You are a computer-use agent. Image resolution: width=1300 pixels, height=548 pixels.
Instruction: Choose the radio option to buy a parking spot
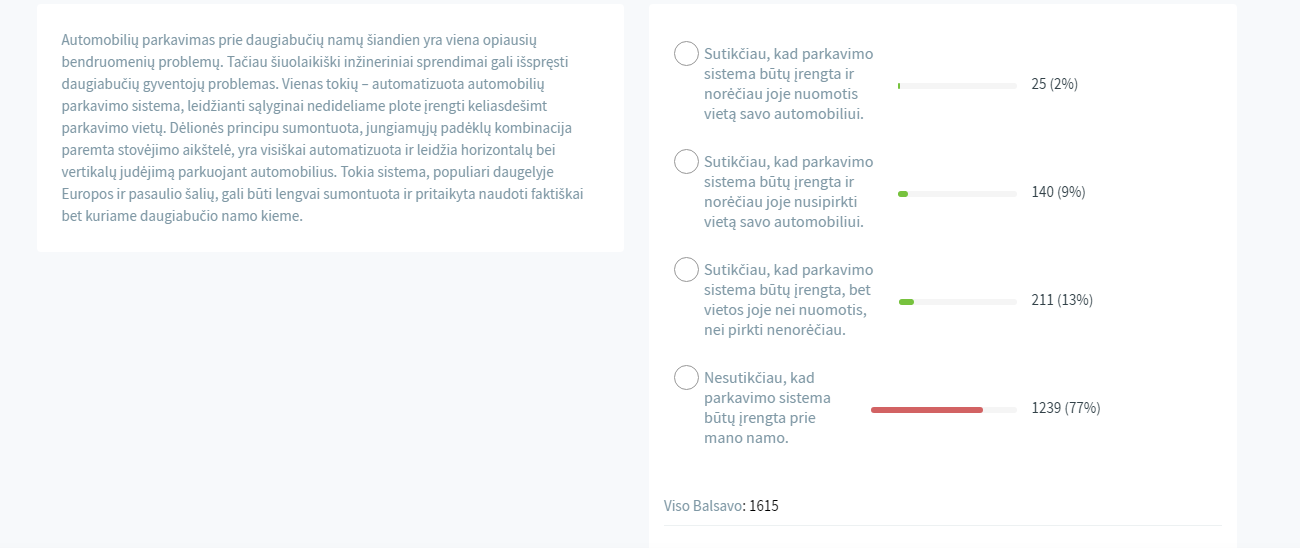coord(686,161)
